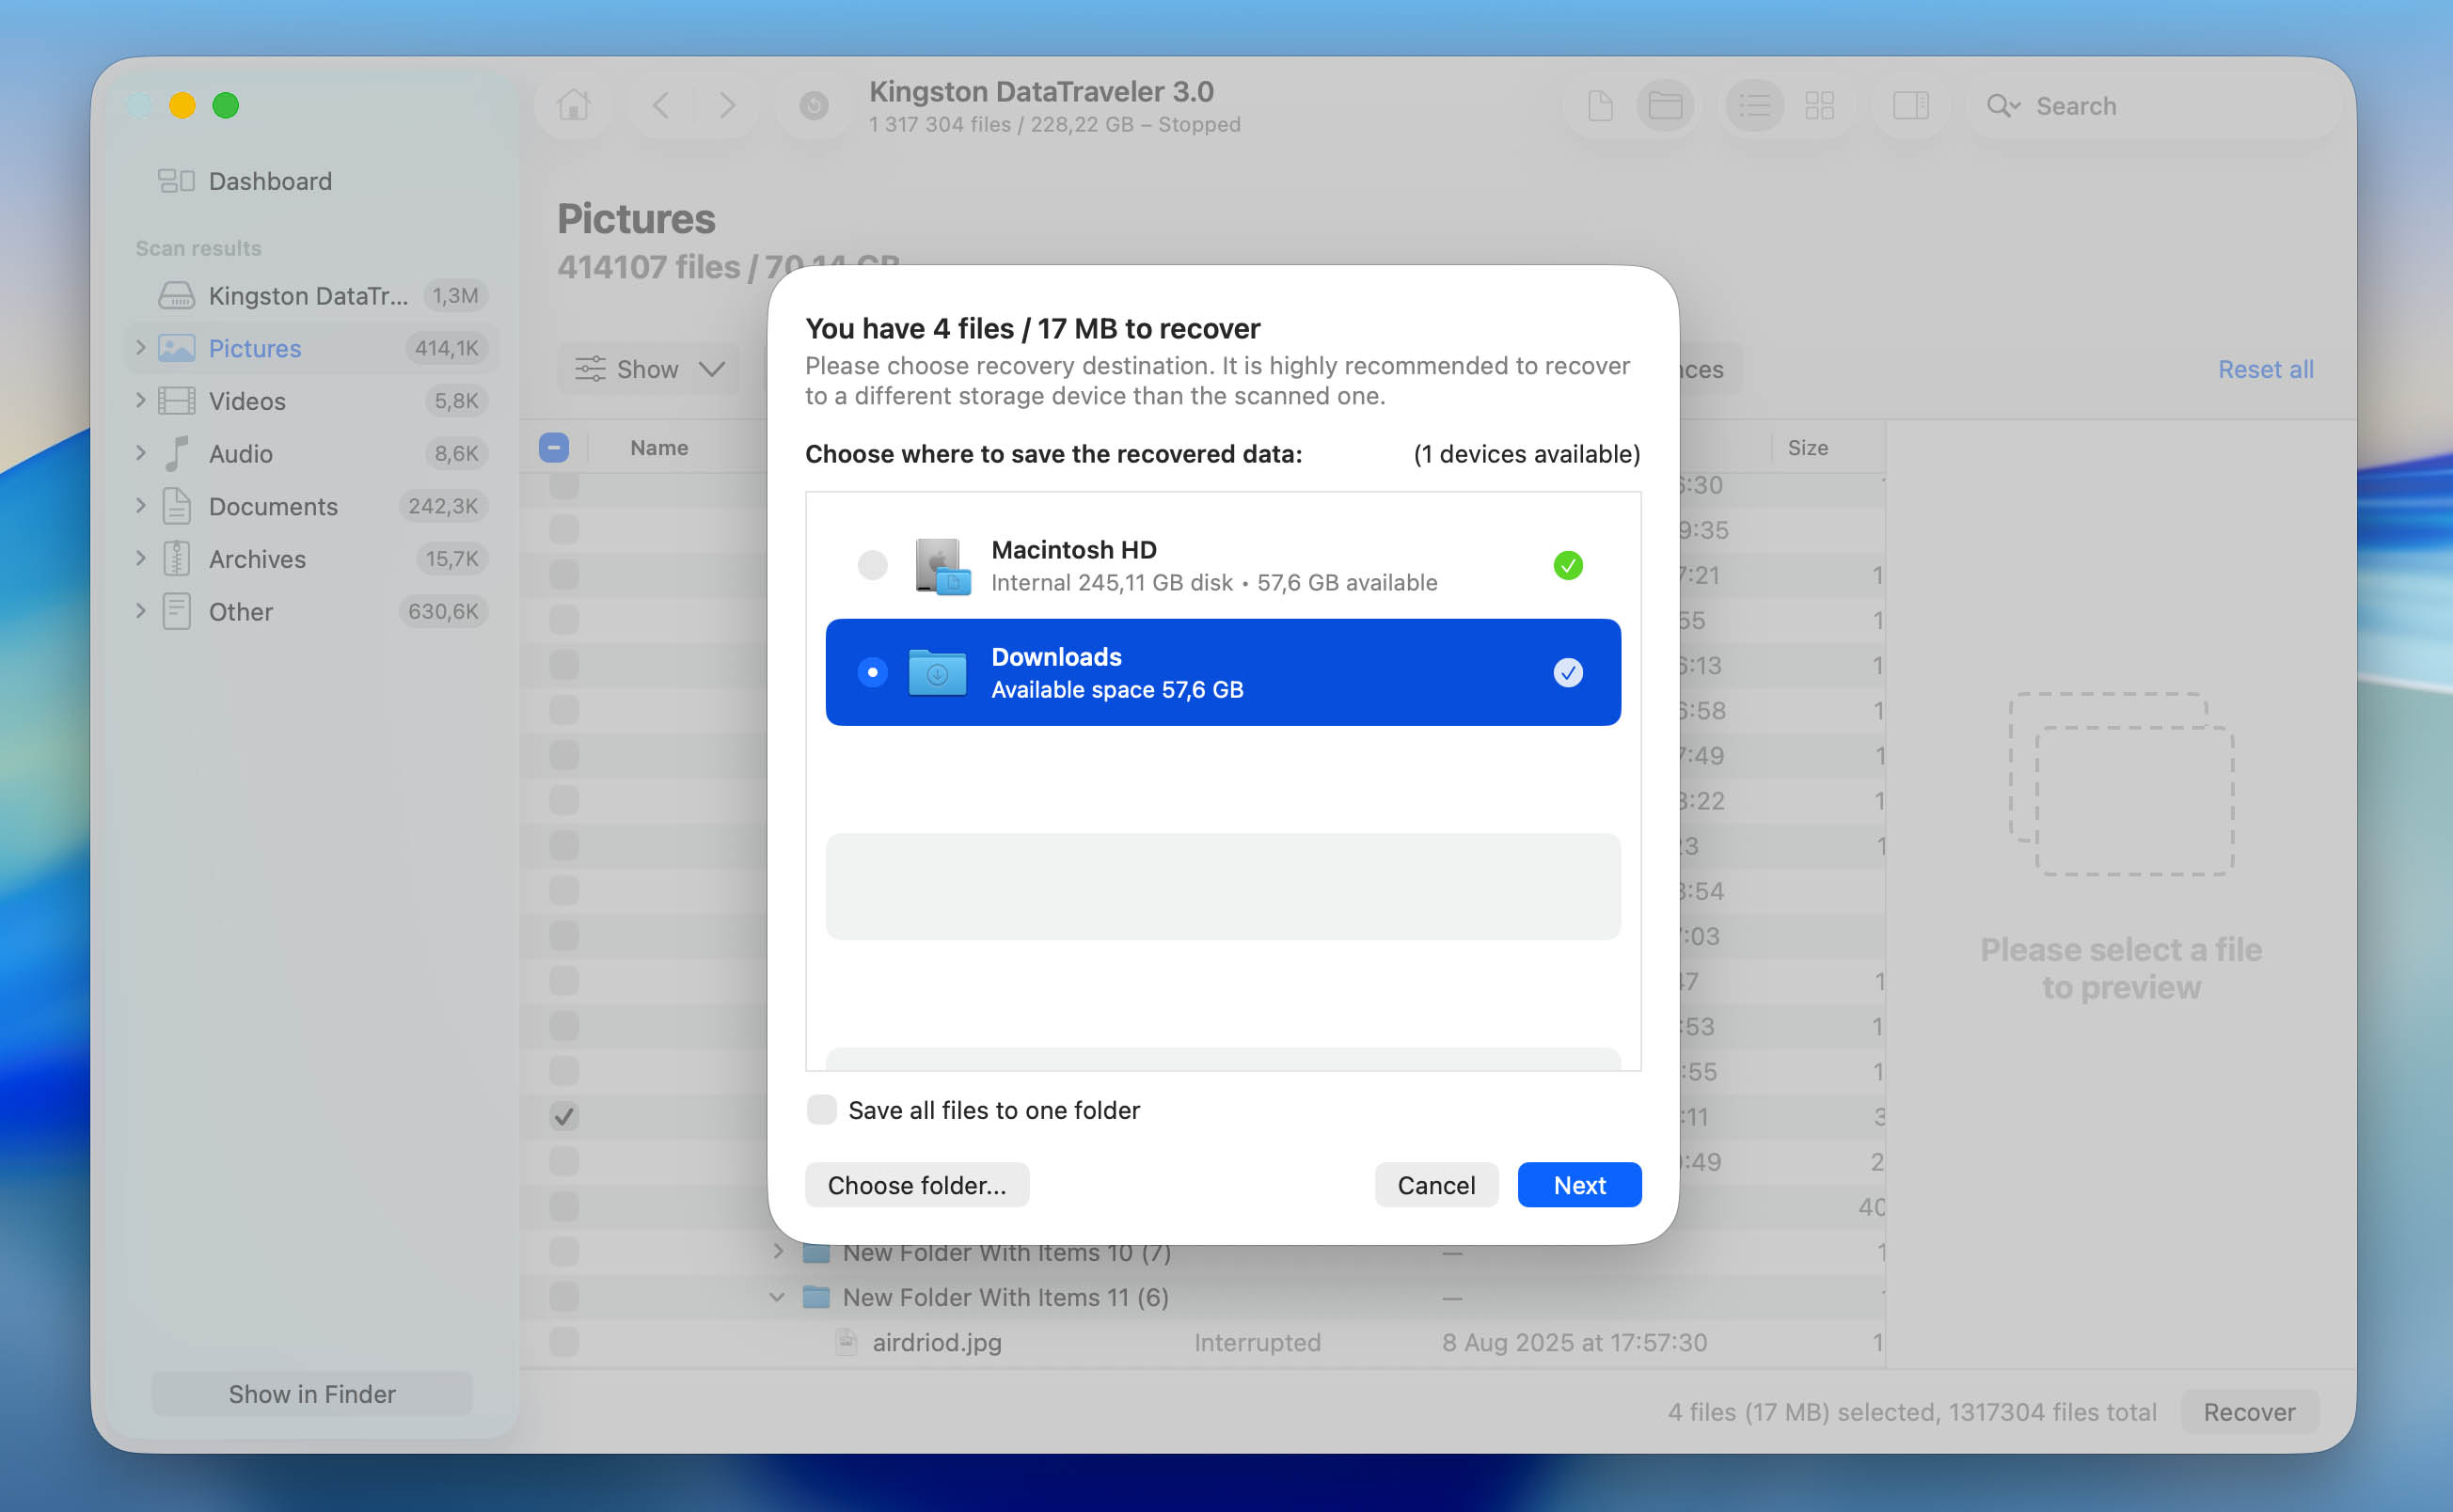Image resolution: width=2453 pixels, height=1512 pixels.
Task: Switch to file view document icon
Action: 1600,105
